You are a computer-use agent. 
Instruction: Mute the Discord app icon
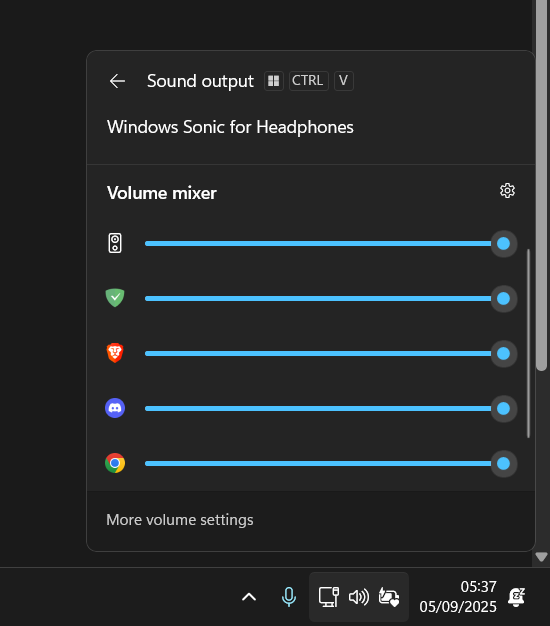[x=115, y=408]
